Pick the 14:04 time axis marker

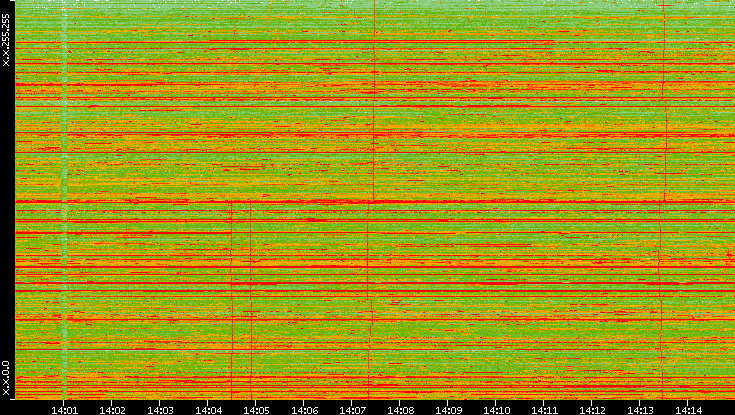pos(208,409)
